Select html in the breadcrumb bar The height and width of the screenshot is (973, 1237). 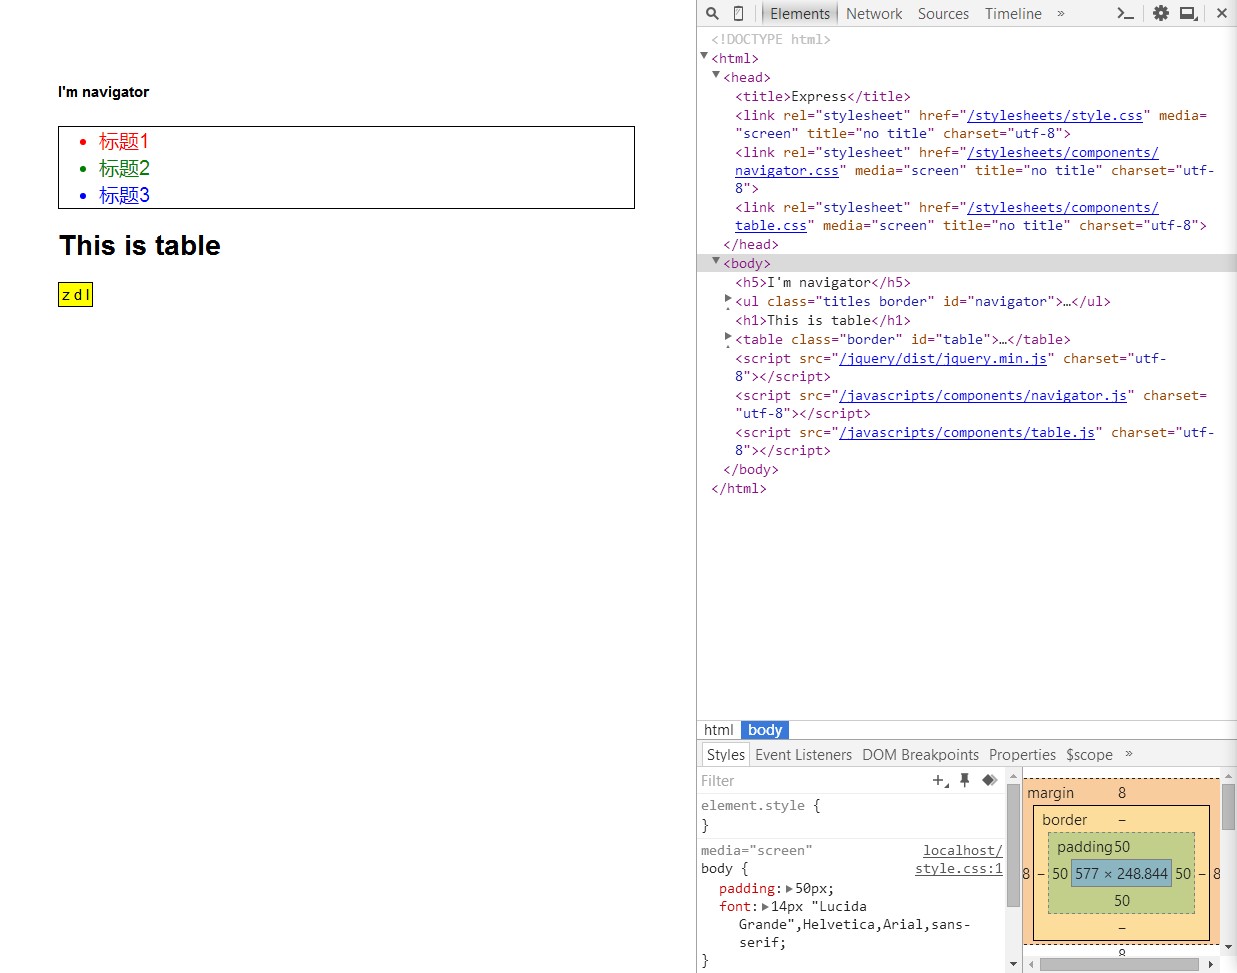(718, 730)
